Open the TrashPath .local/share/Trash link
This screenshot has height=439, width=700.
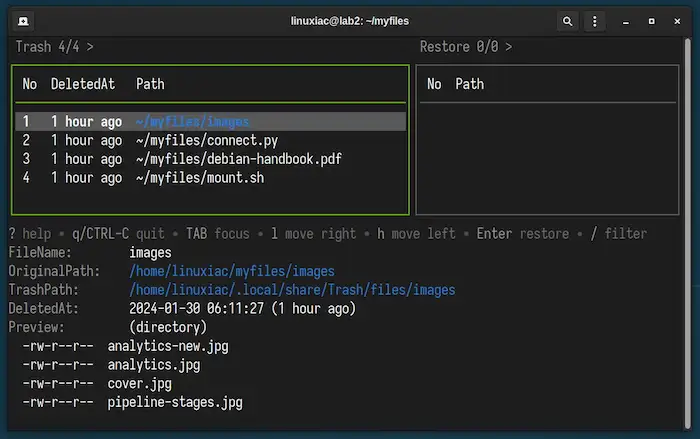pos(292,290)
